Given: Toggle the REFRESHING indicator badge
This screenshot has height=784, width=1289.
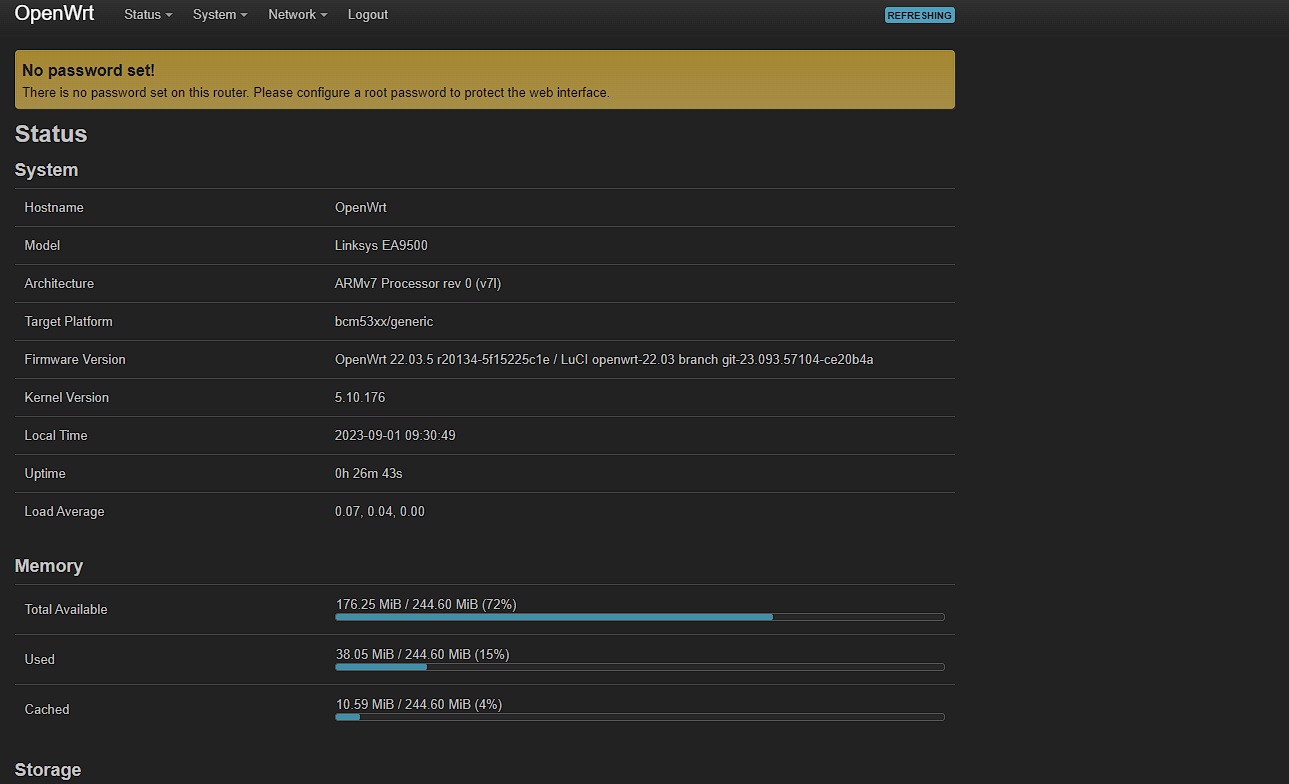Looking at the screenshot, I should click(919, 15).
